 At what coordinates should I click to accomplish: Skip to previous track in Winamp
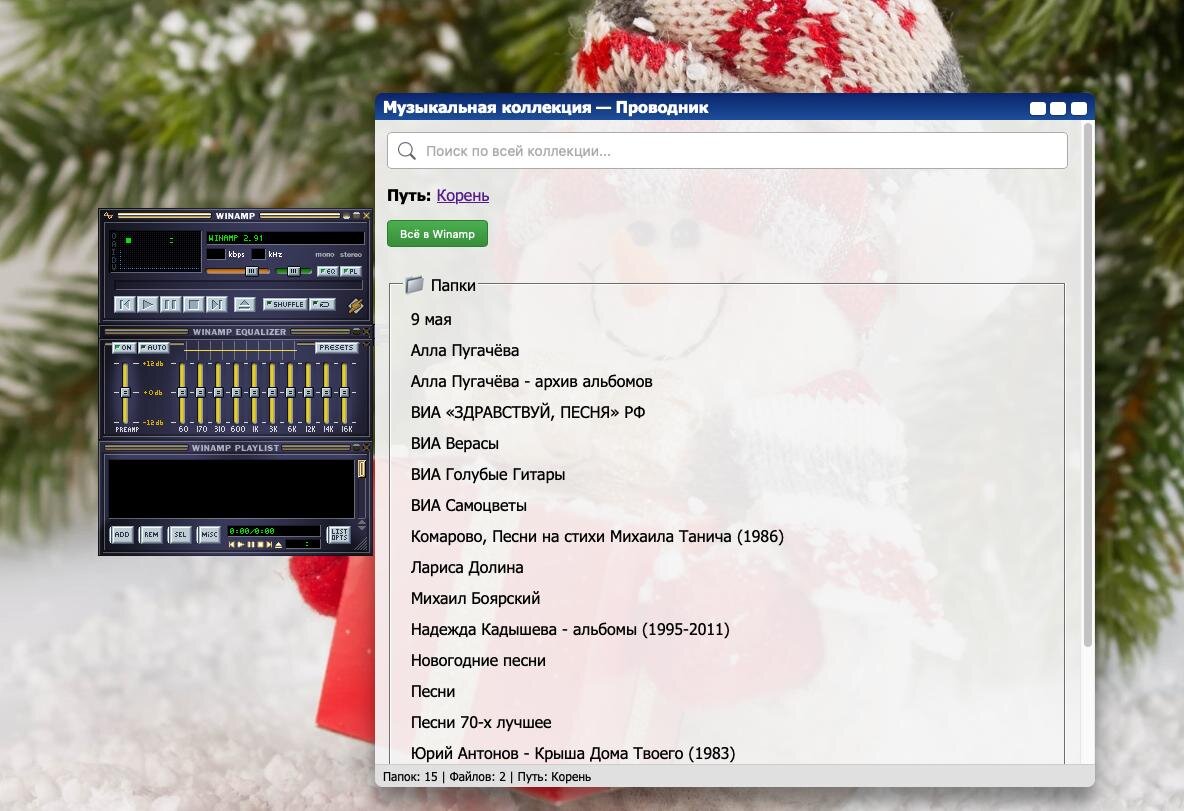point(125,304)
